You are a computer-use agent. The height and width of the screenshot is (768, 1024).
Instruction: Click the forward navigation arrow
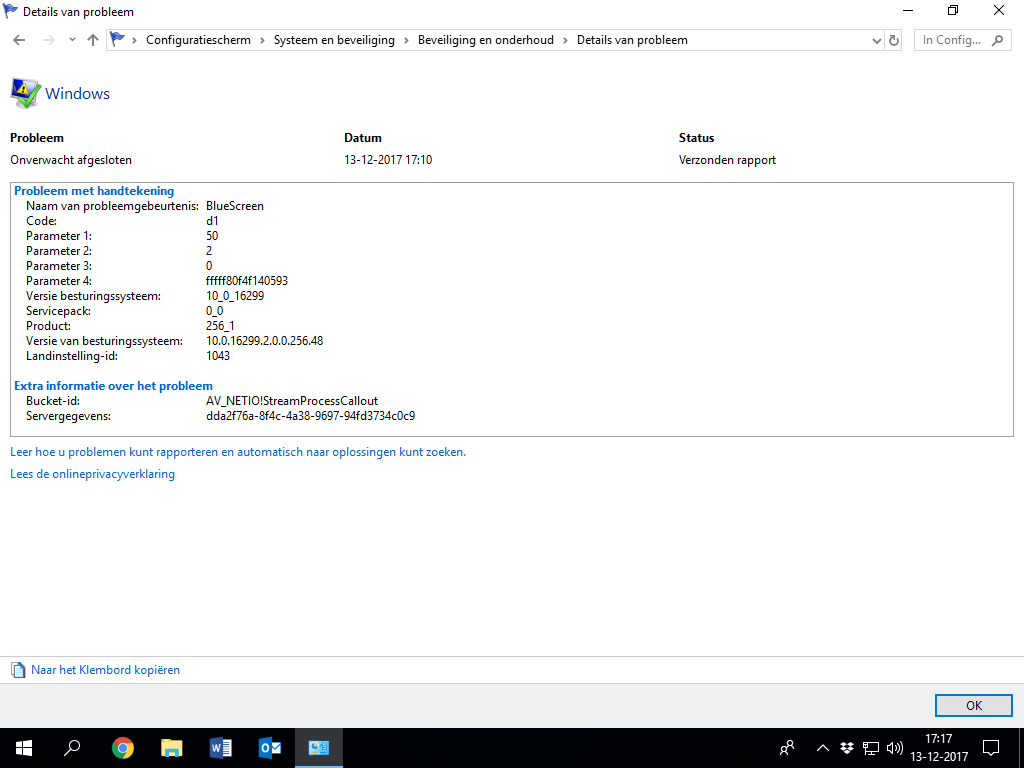49,40
